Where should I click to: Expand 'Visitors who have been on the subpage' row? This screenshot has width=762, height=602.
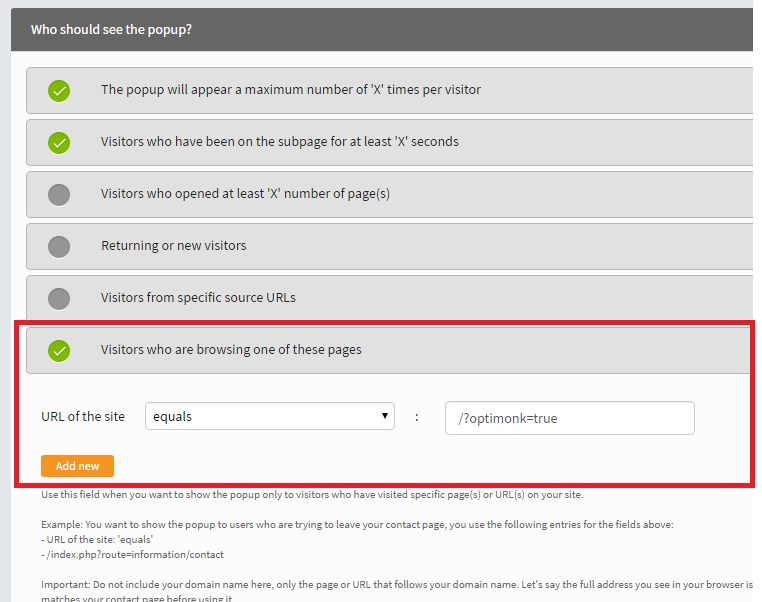coord(389,142)
